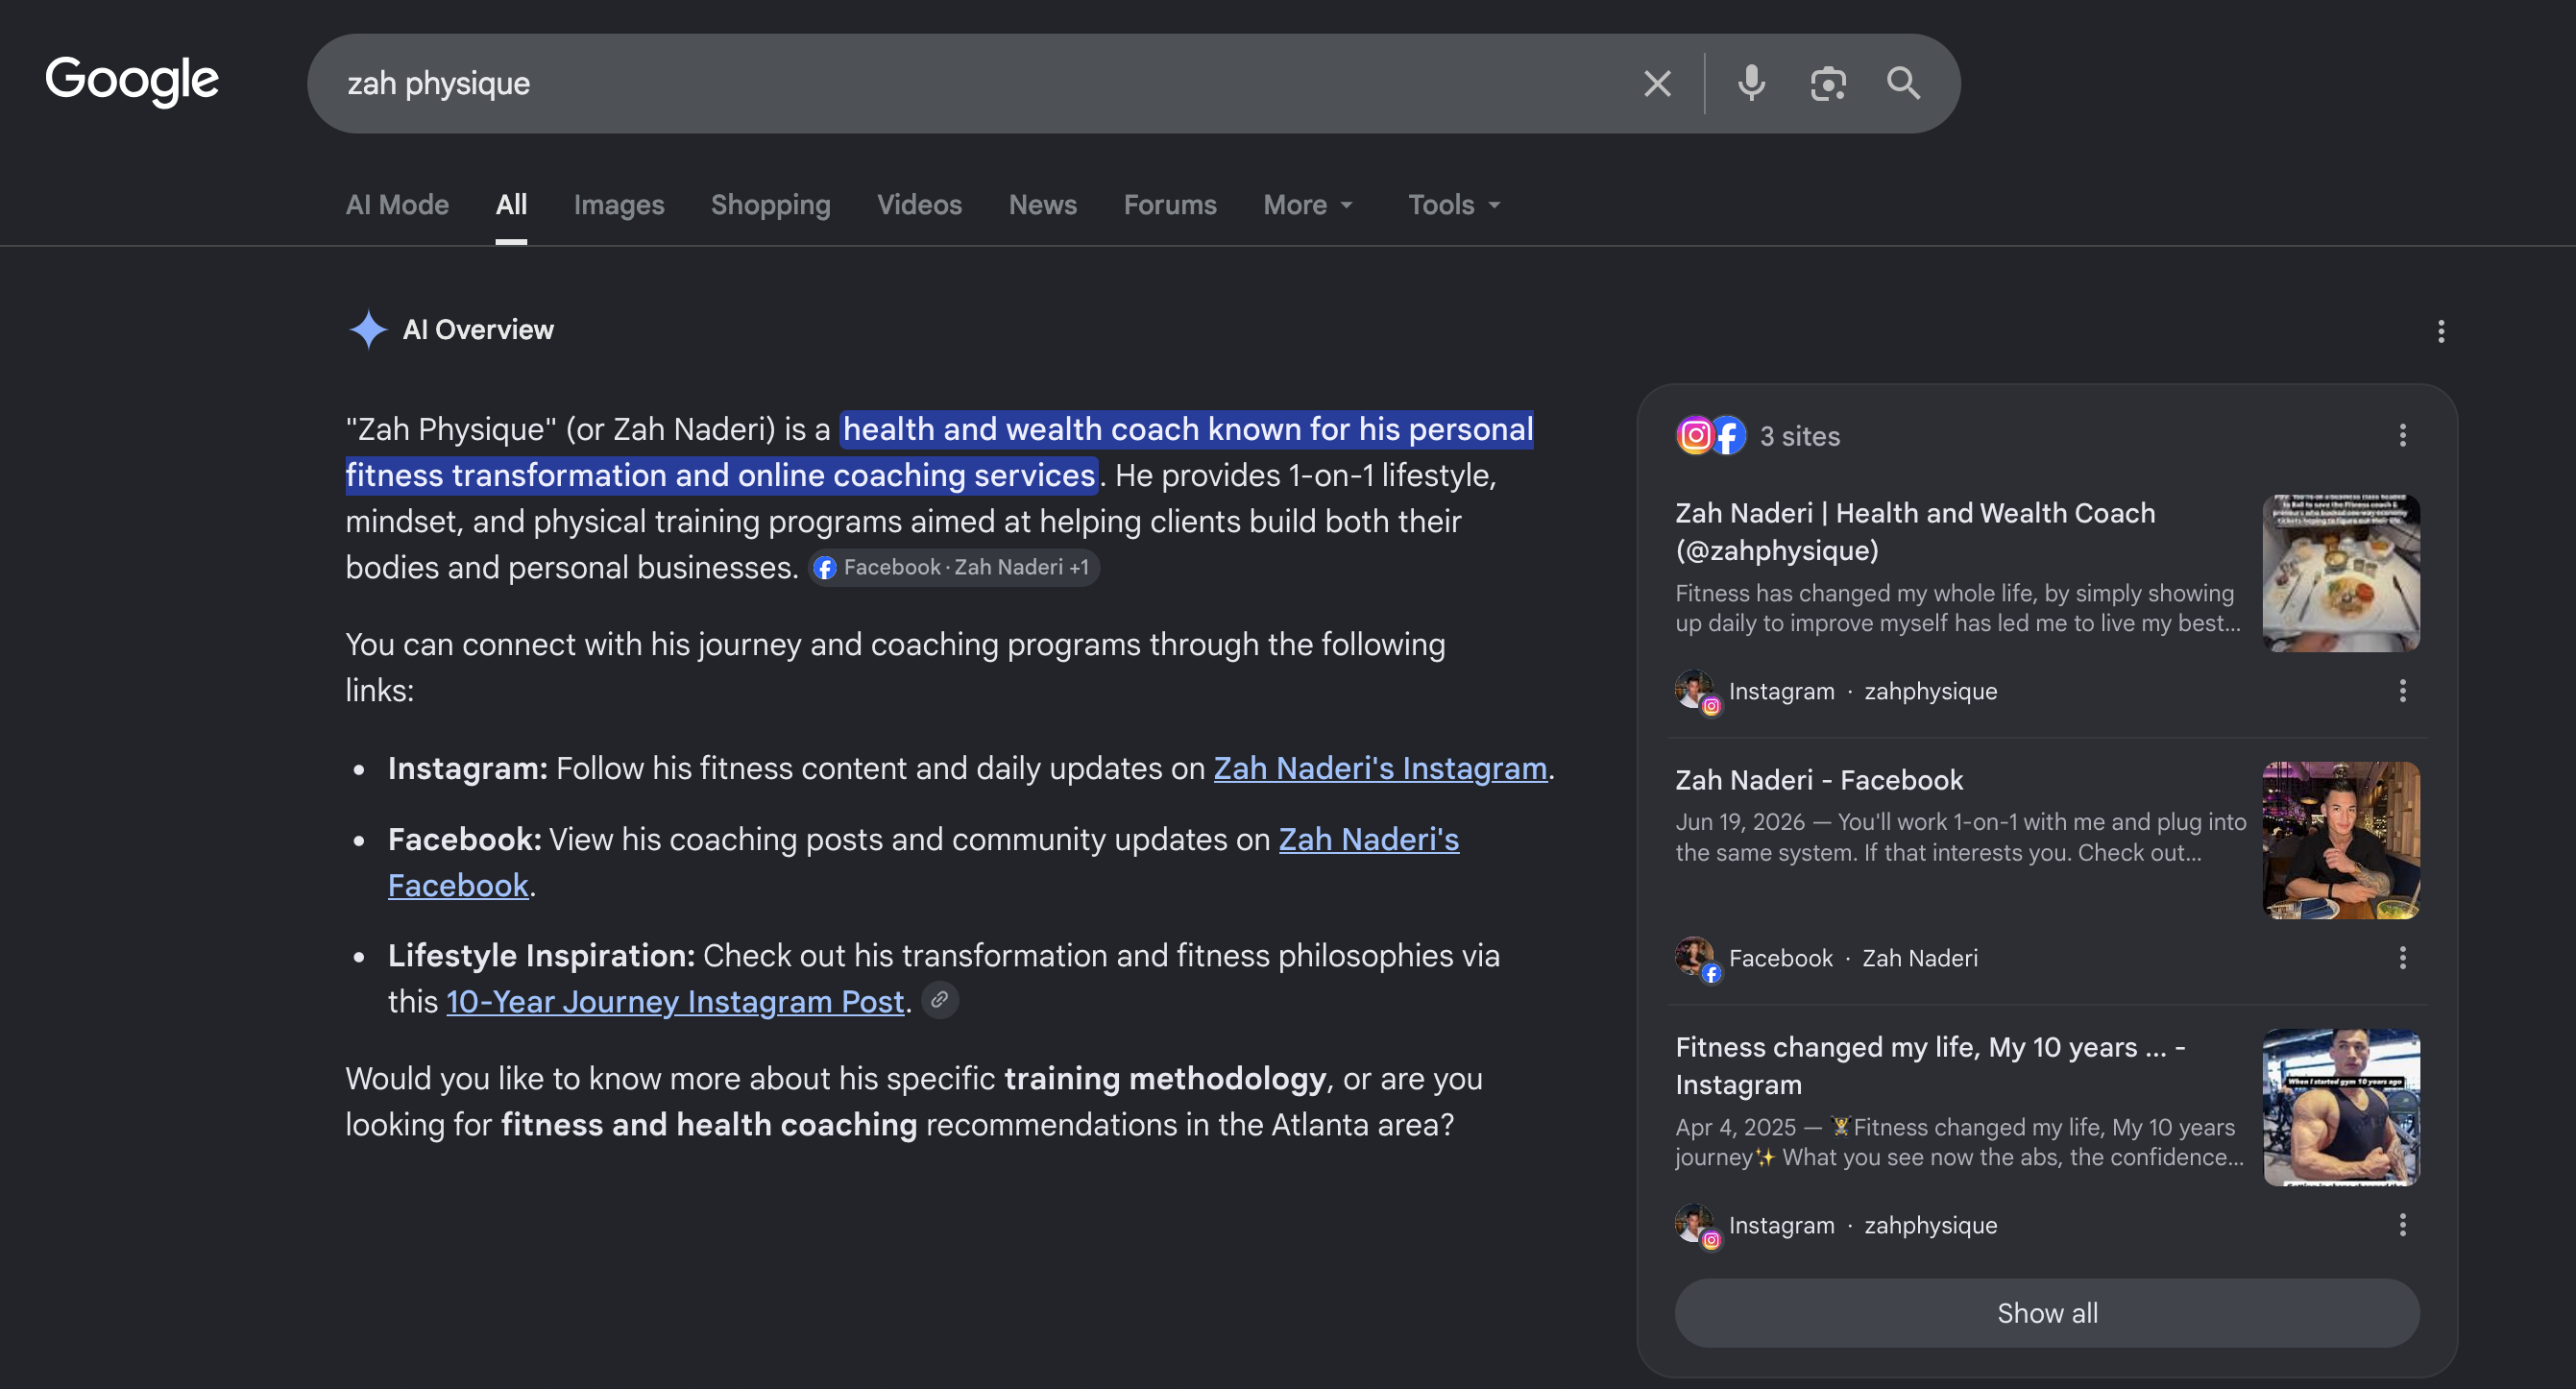
Task: Click the Show all button
Action: [x=2047, y=1313]
